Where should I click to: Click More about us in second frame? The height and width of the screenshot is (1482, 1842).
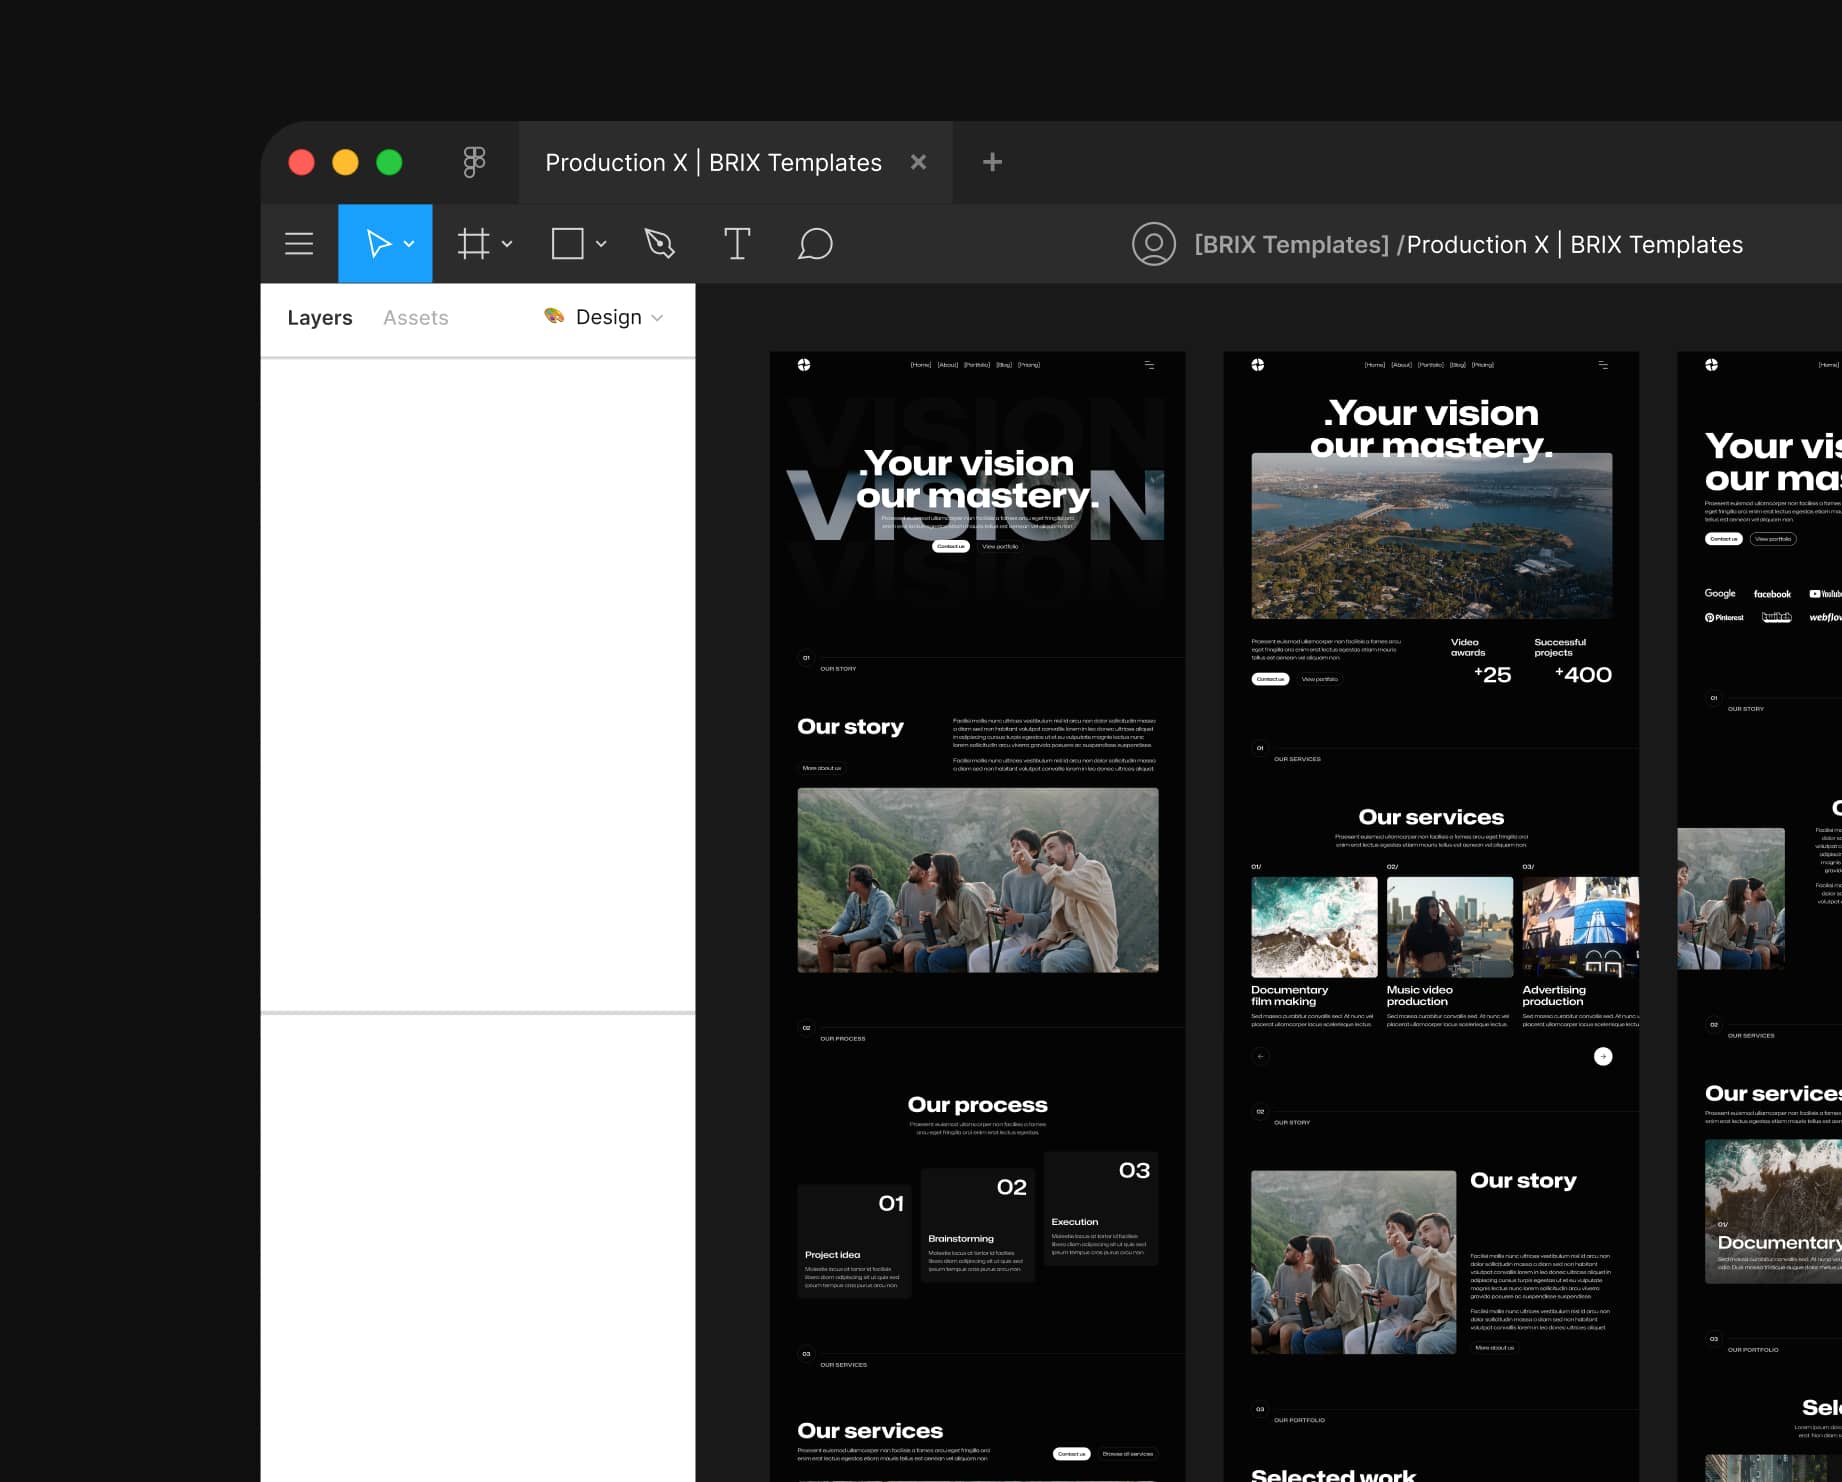1495,1348
